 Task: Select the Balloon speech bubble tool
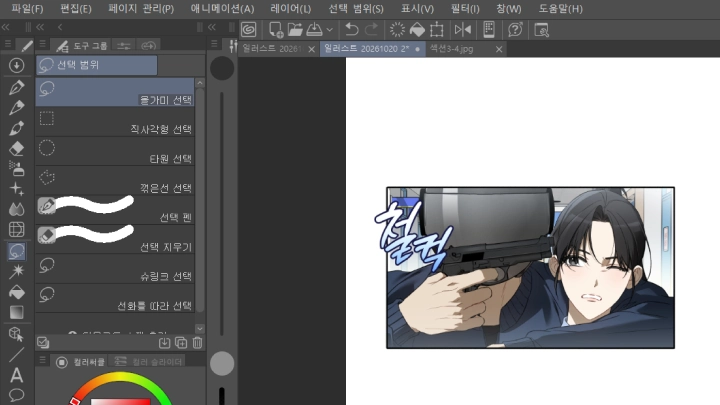[17, 395]
